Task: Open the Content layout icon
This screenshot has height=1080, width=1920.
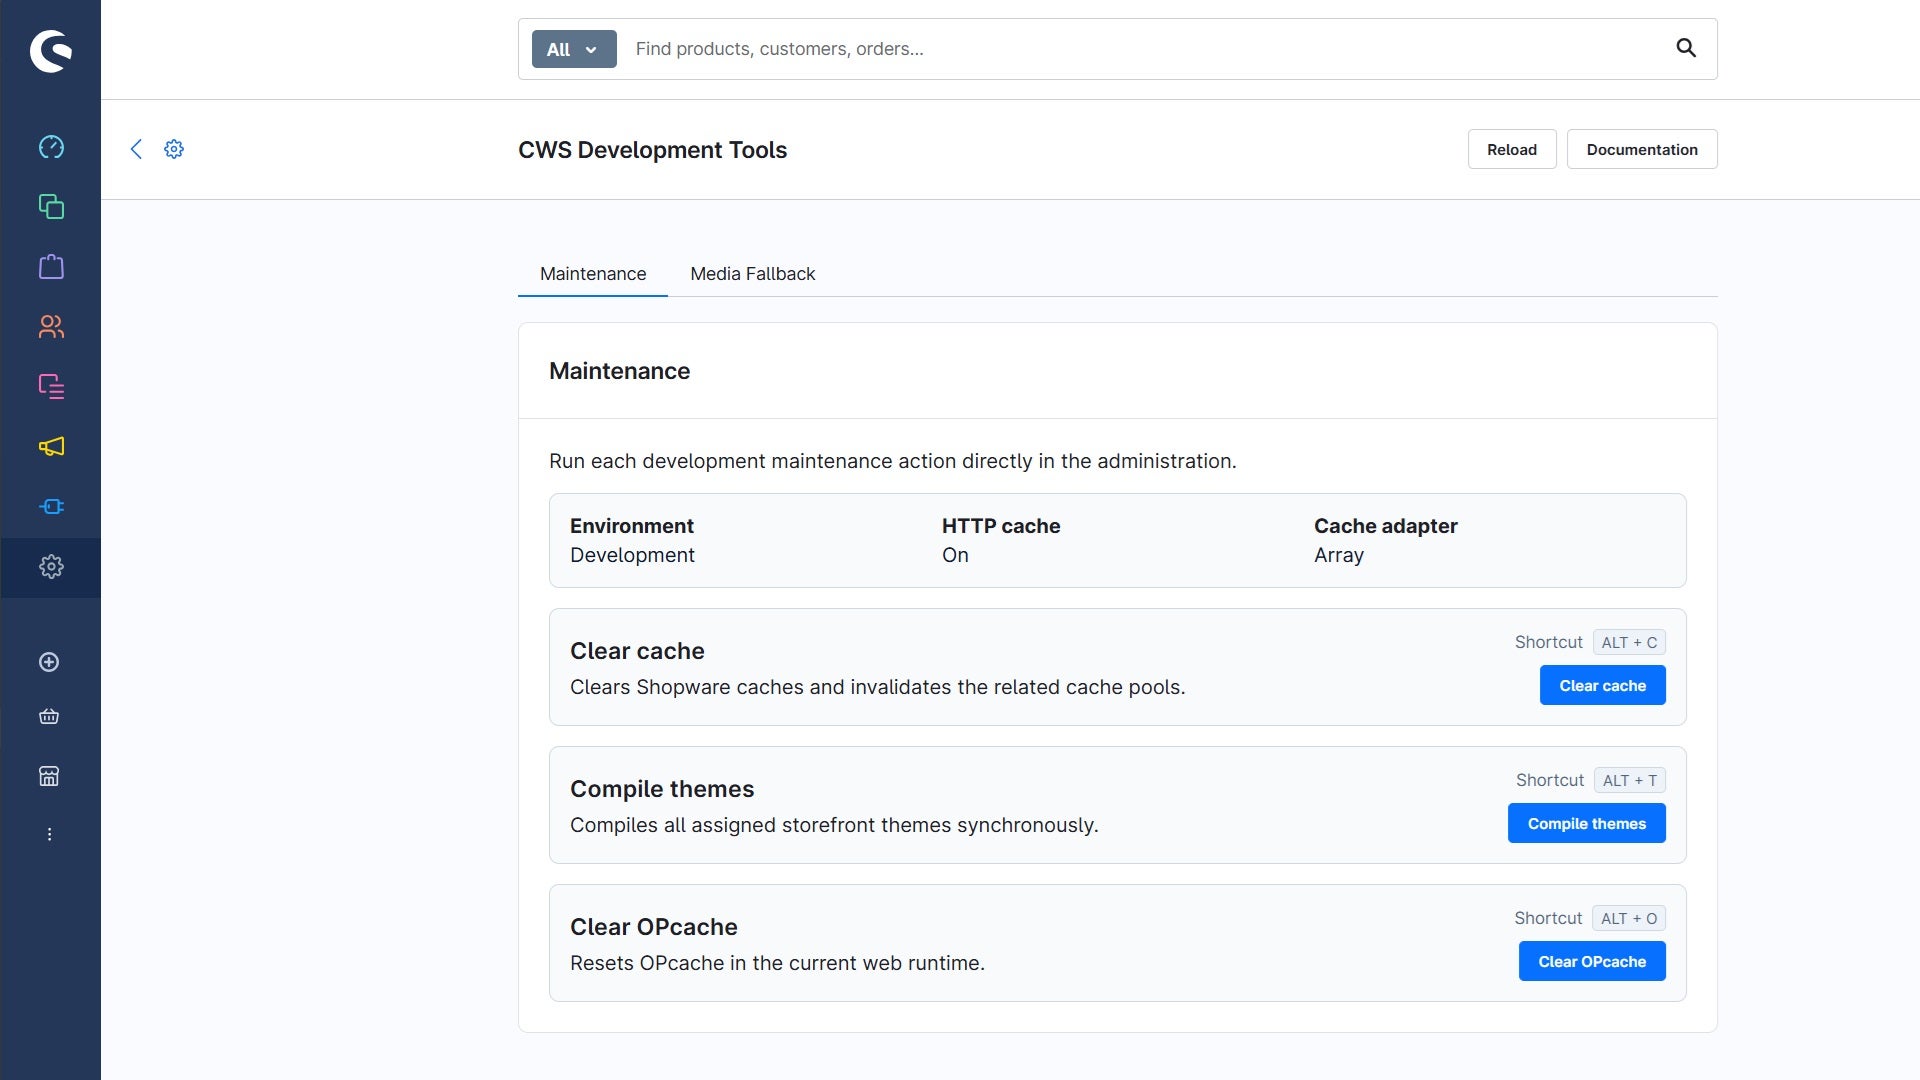Action: [x=51, y=387]
